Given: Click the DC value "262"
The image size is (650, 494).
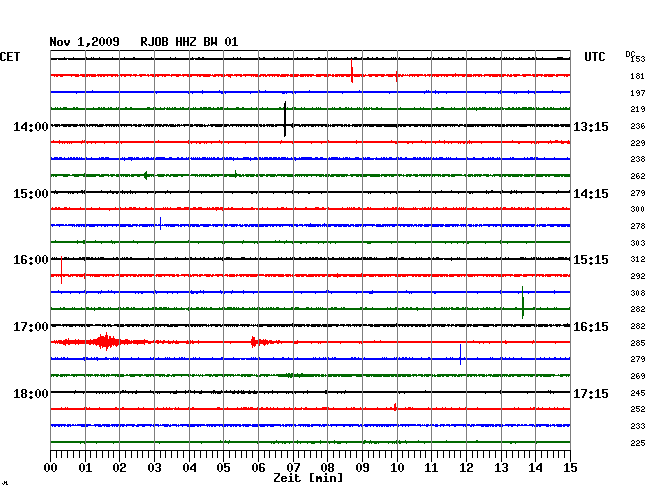Looking at the screenshot, I should point(638,176).
